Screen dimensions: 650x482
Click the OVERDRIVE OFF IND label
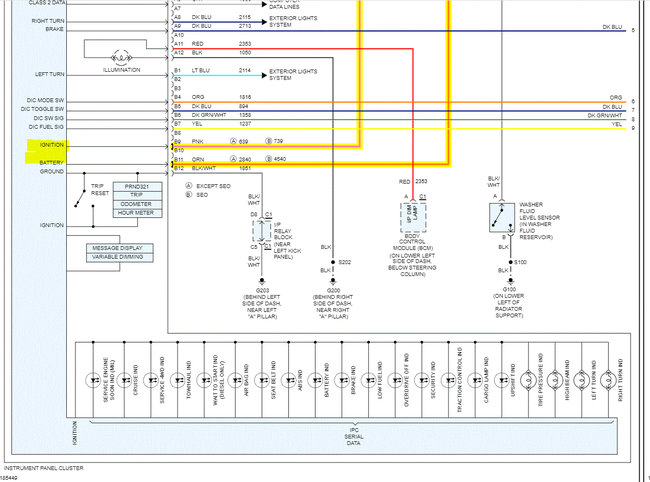click(406, 380)
